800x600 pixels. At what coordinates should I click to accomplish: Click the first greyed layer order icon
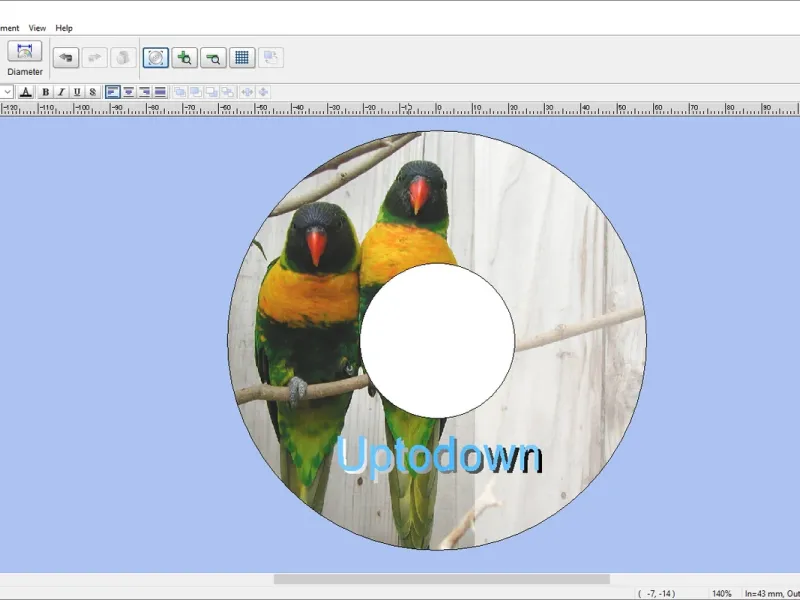pyautogui.click(x=180, y=92)
